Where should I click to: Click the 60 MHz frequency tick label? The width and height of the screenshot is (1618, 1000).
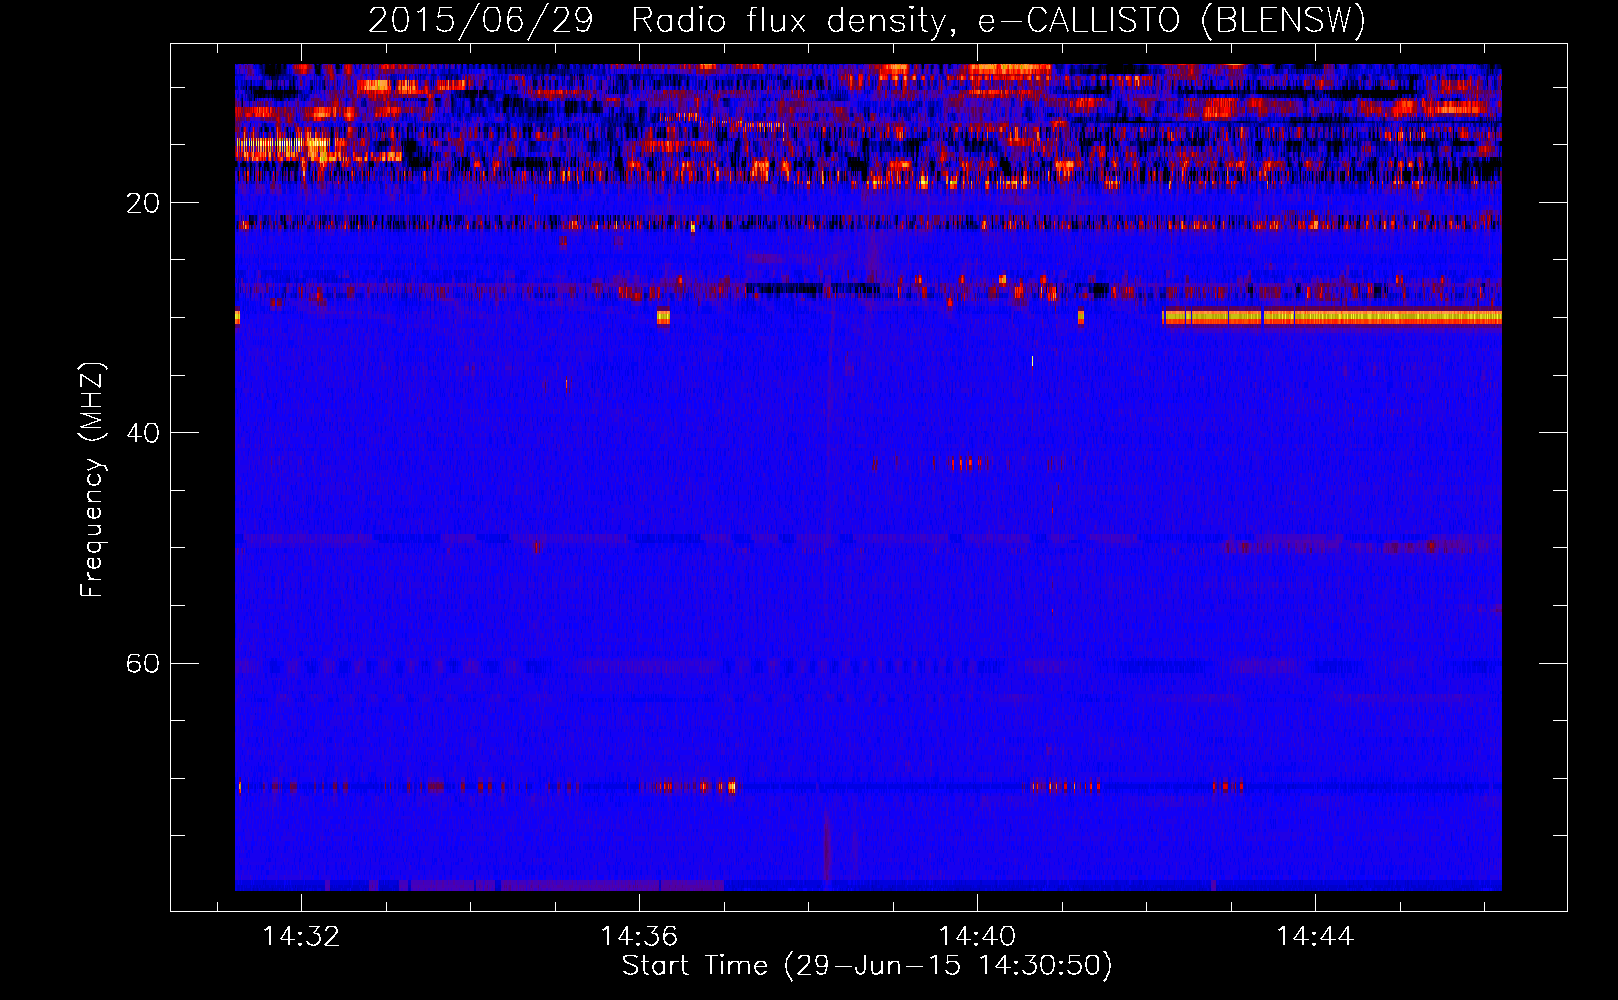click(x=143, y=663)
